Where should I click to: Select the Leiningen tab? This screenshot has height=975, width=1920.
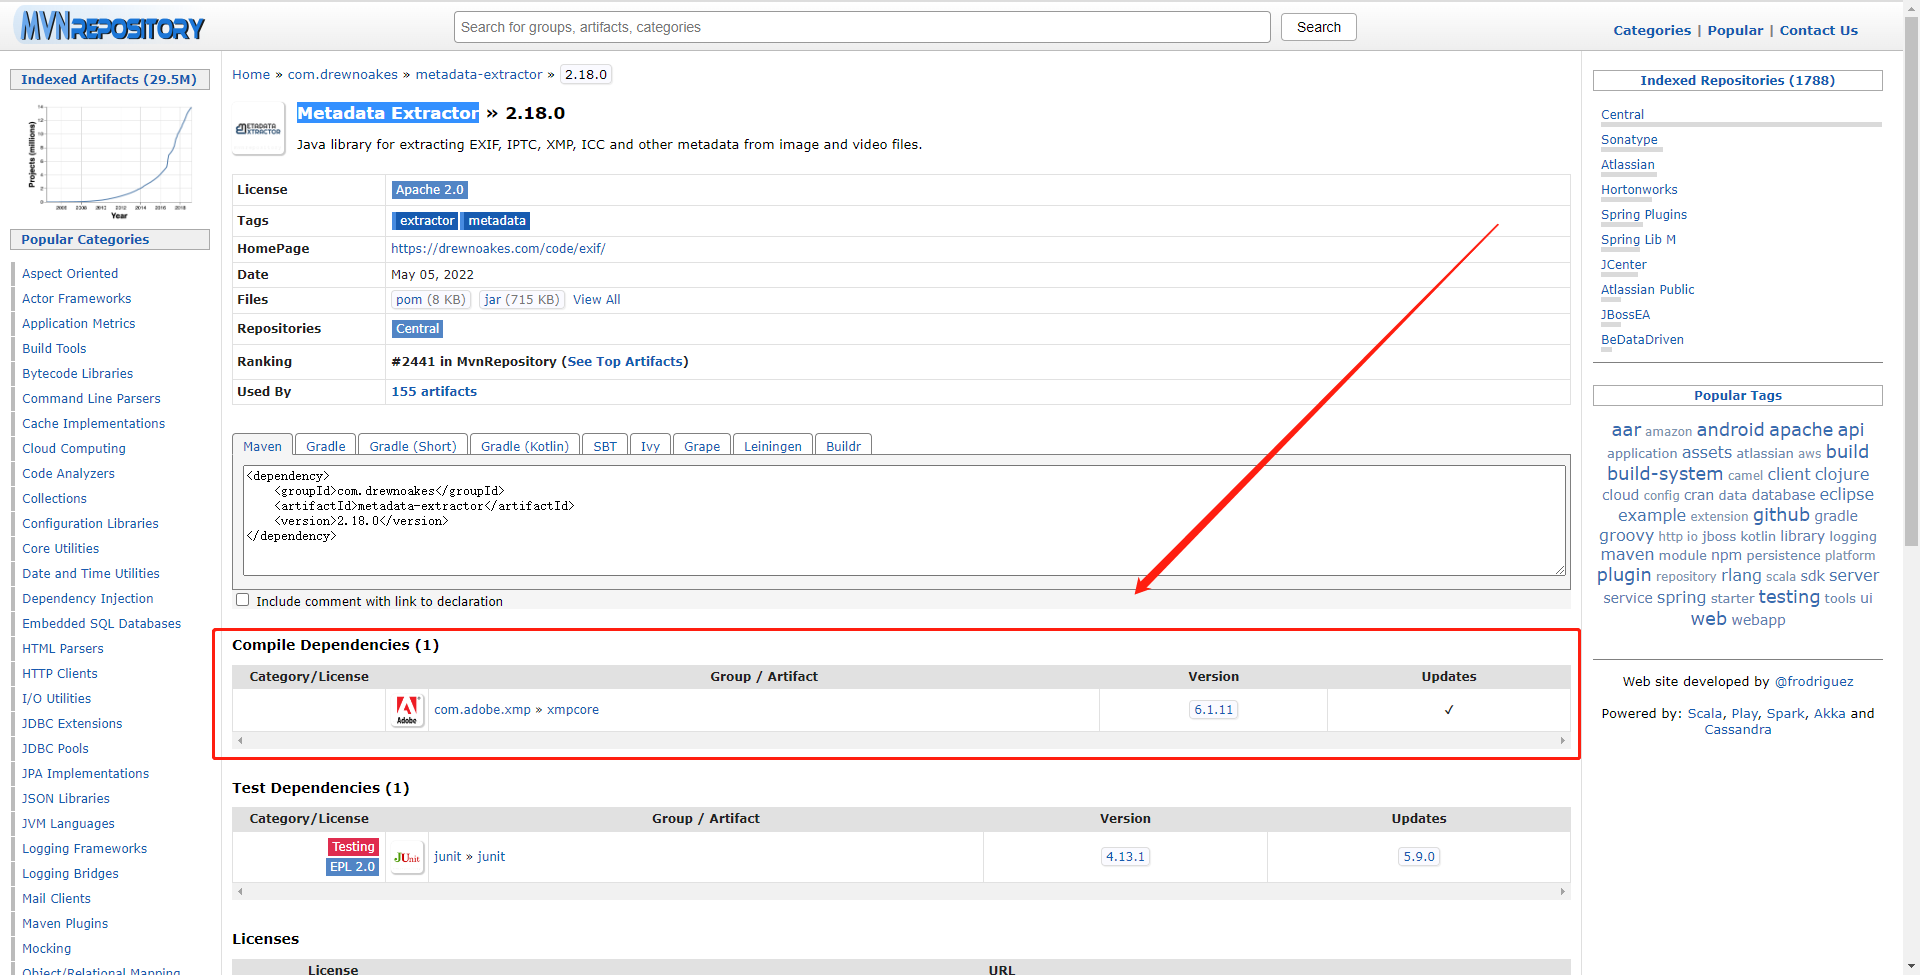[773, 446]
